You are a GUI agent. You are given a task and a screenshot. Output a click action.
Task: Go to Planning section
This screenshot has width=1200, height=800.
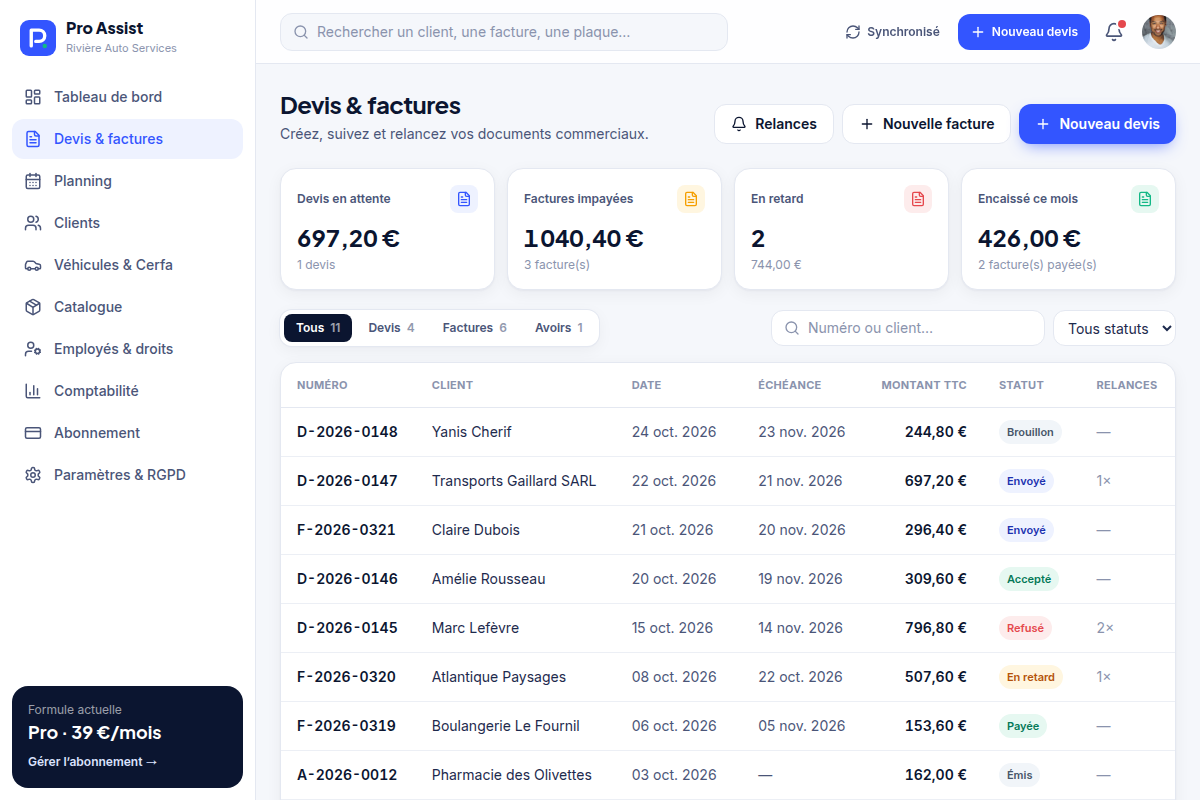[x=127, y=181]
